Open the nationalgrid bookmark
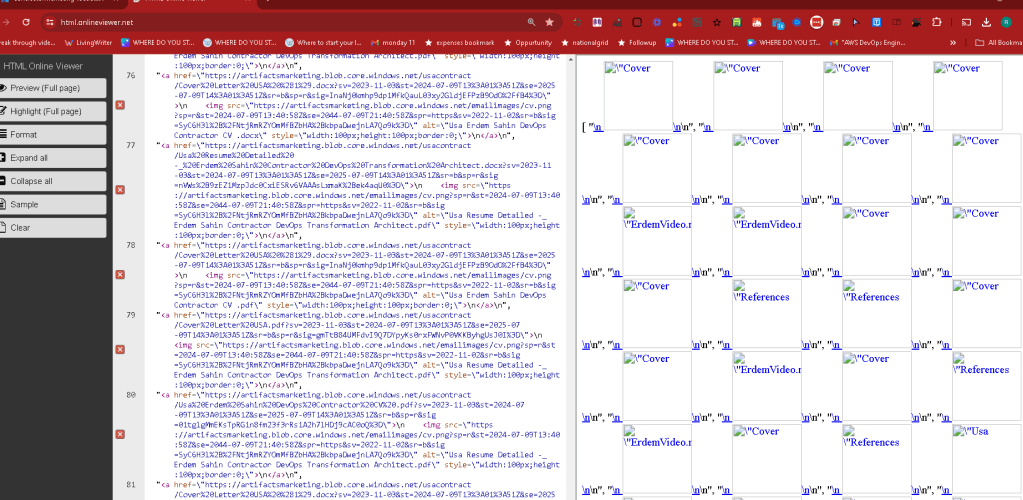The height and width of the screenshot is (500, 1023). 584,42
